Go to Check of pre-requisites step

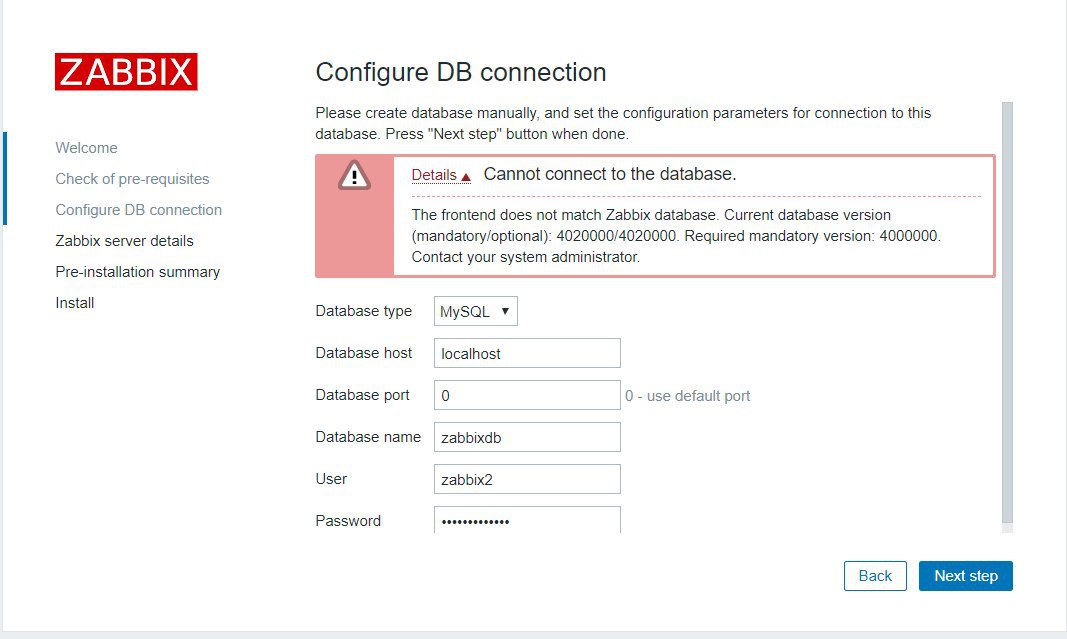click(132, 179)
